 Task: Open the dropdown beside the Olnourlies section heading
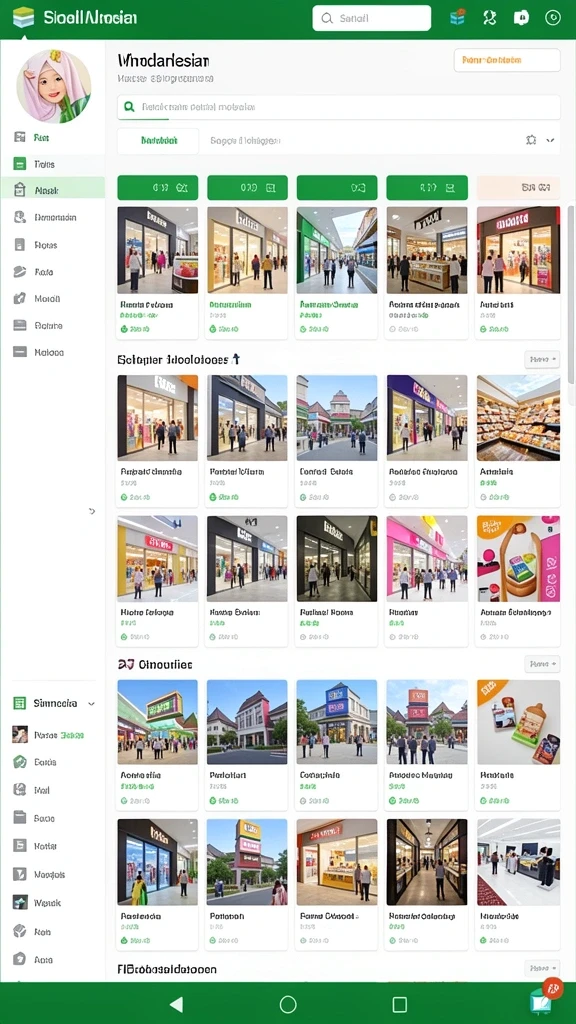(542, 664)
